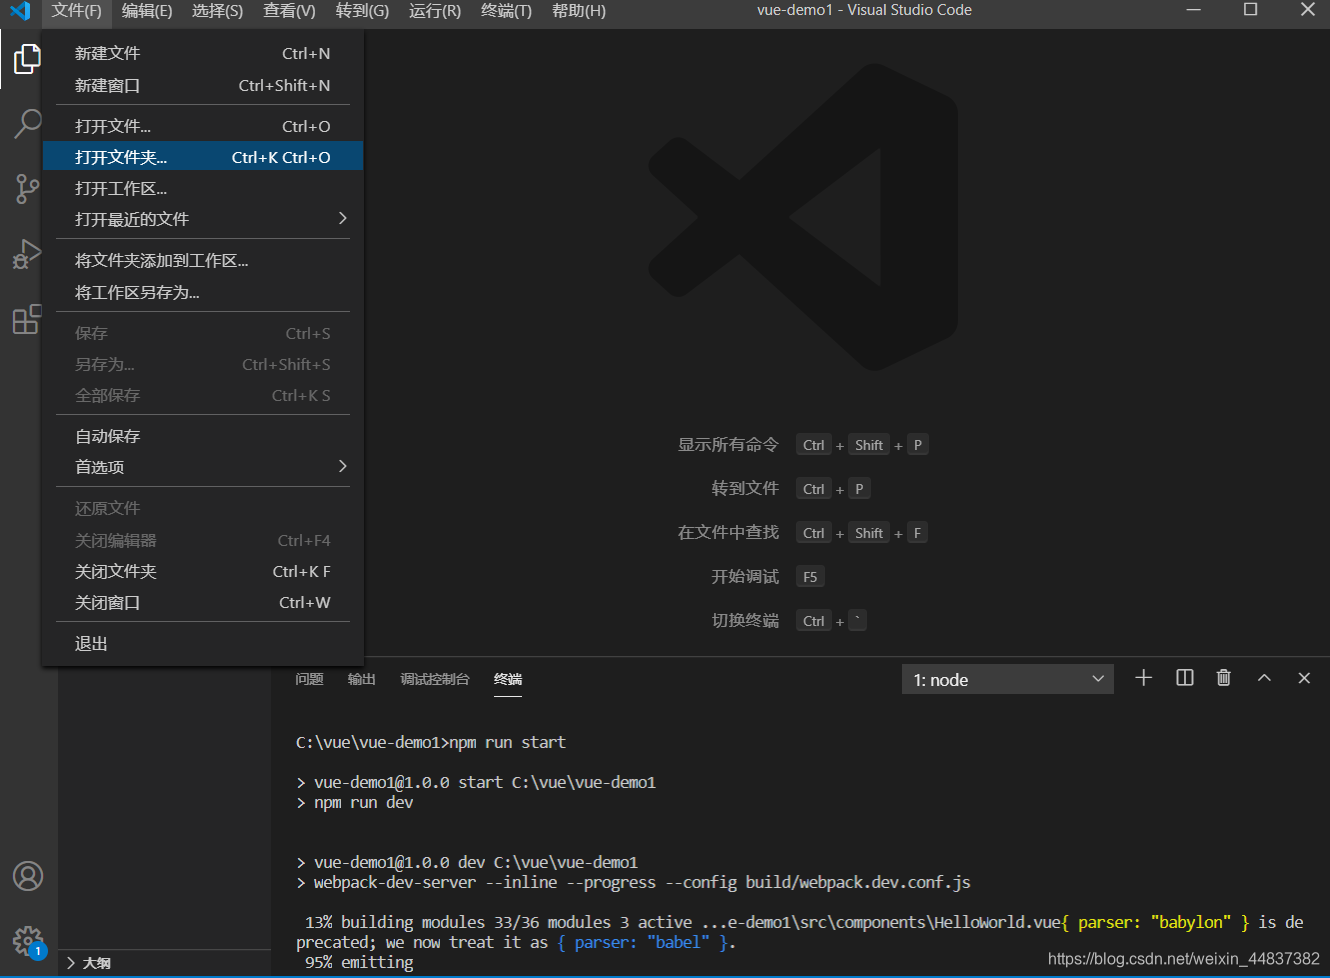
Task: Create a new terminal with plus icon
Action: pos(1144,678)
